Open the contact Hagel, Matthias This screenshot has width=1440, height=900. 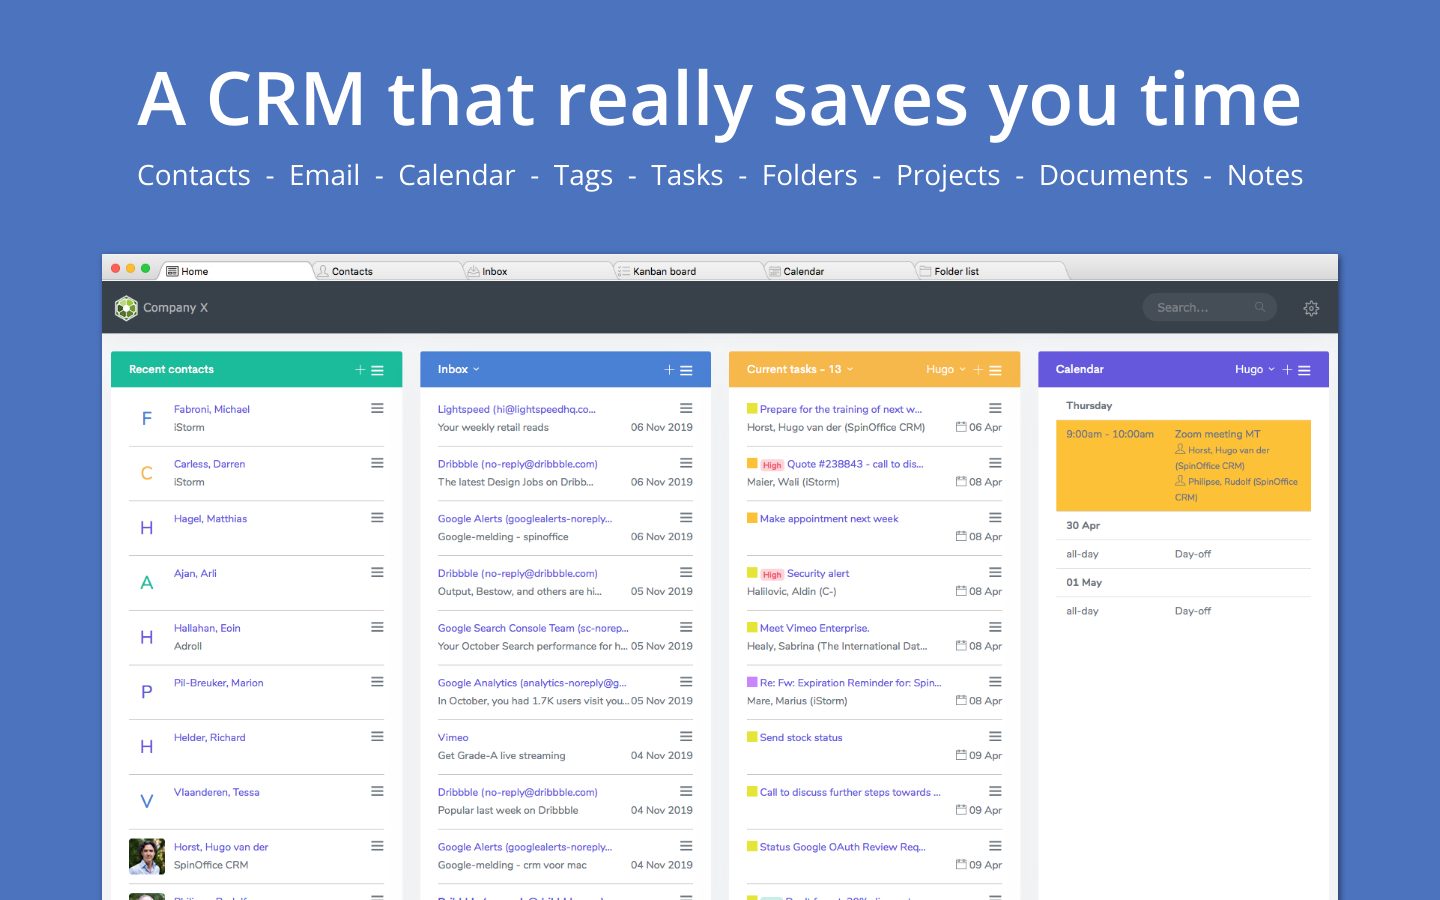pos(210,518)
